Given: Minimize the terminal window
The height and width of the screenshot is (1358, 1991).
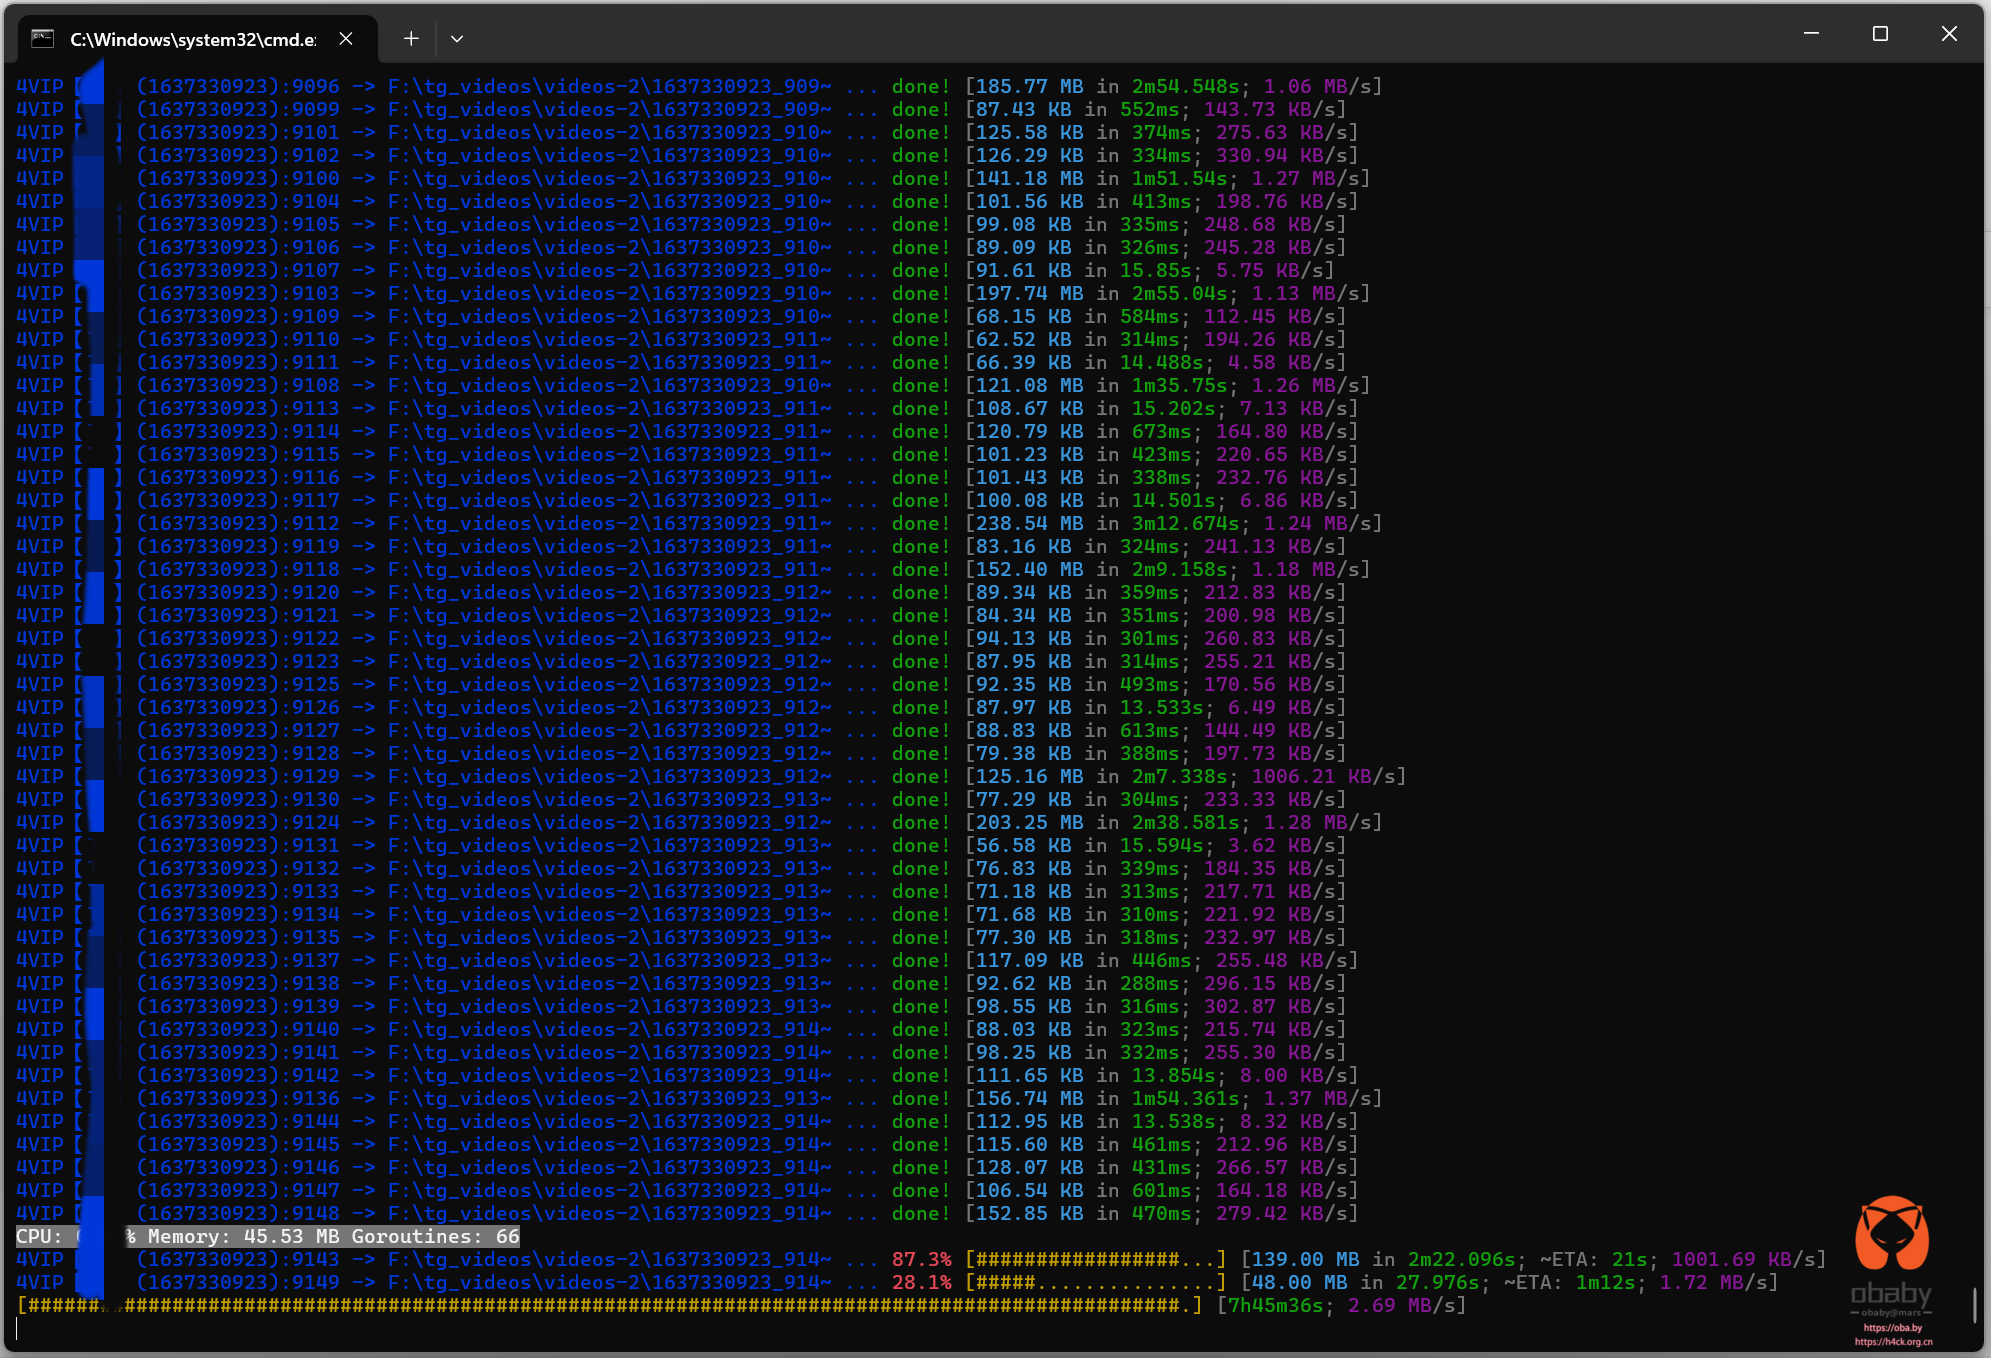Looking at the screenshot, I should point(1811,34).
